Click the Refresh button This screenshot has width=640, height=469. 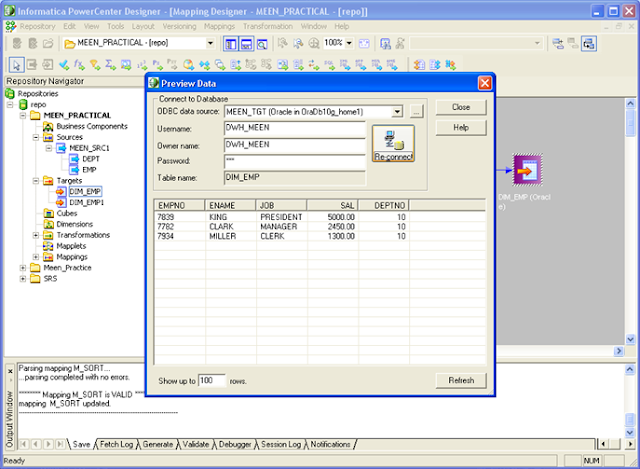tap(461, 380)
